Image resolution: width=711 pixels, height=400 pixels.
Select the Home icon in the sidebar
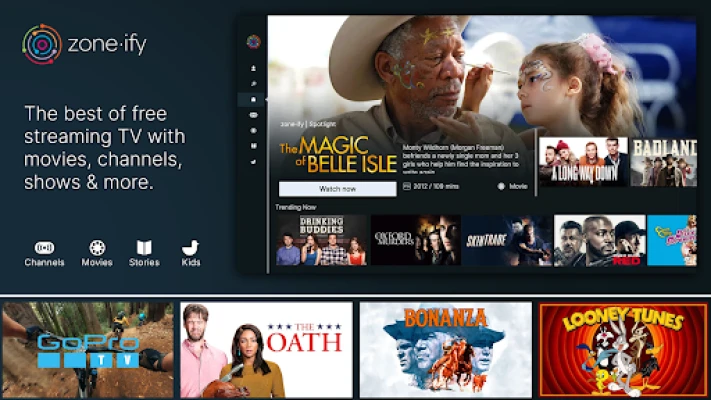[253, 99]
